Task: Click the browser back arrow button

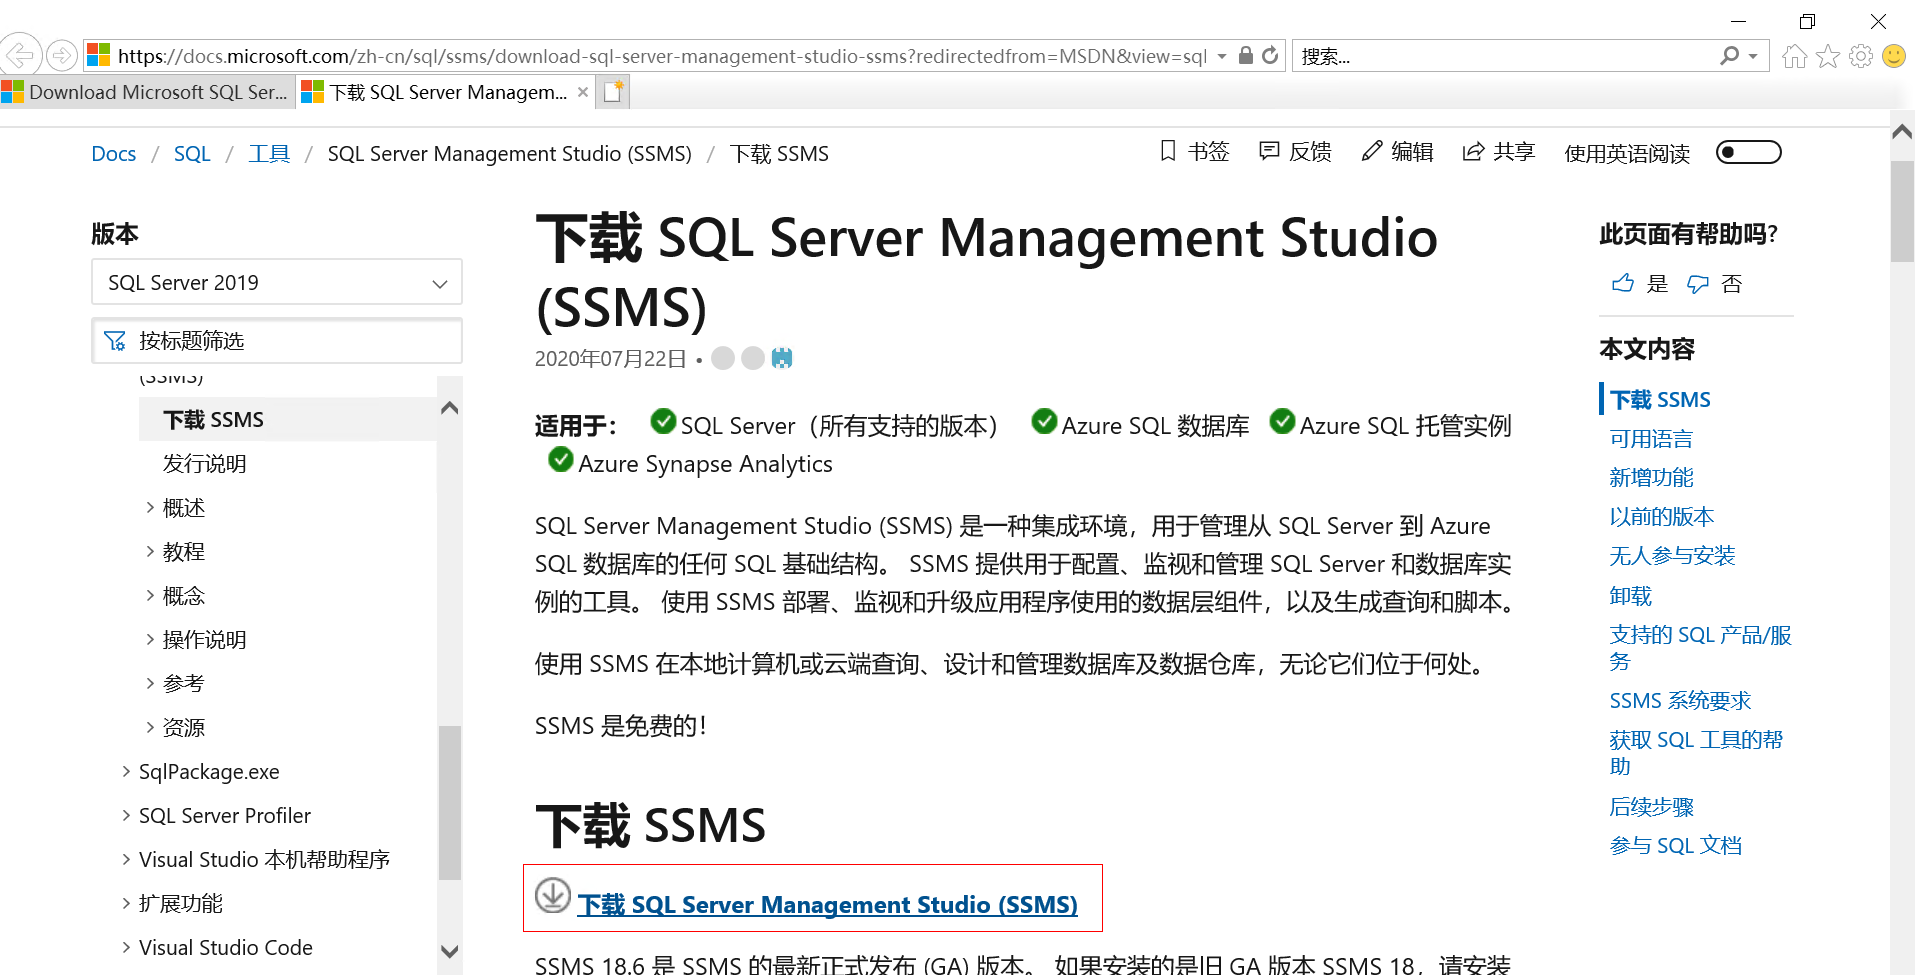Action: point(20,55)
